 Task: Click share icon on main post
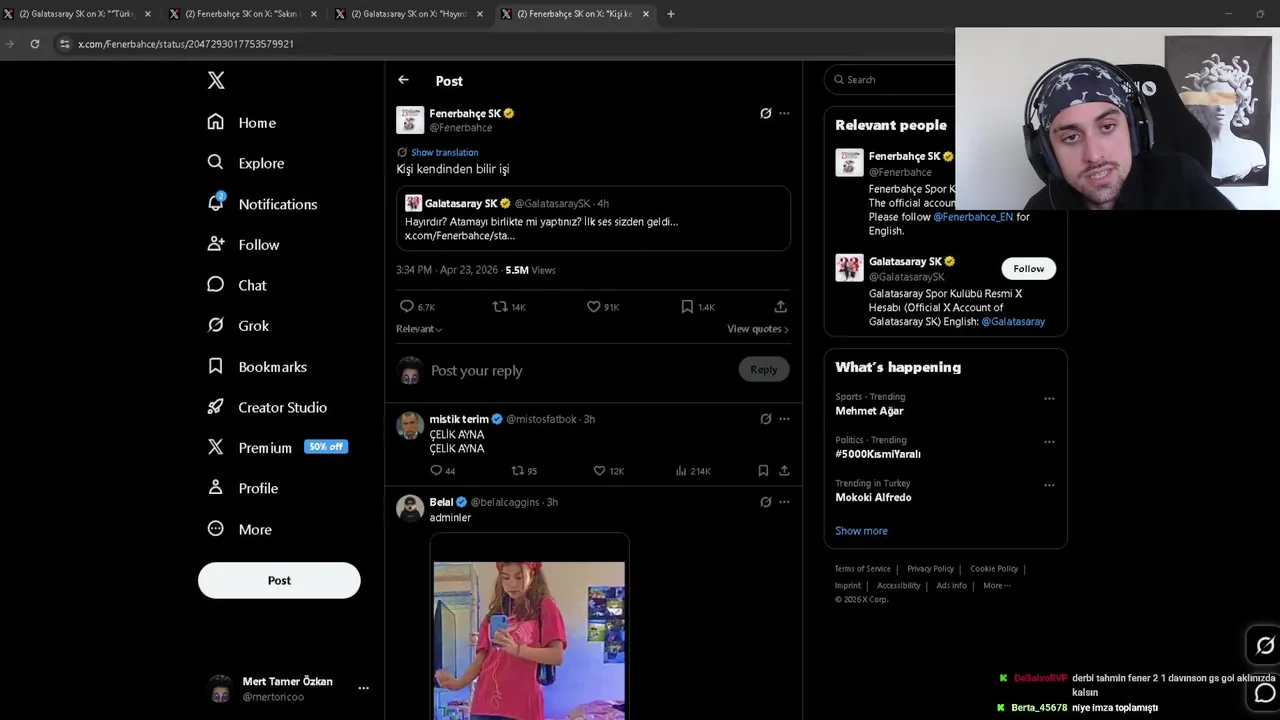pyautogui.click(x=781, y=307)
